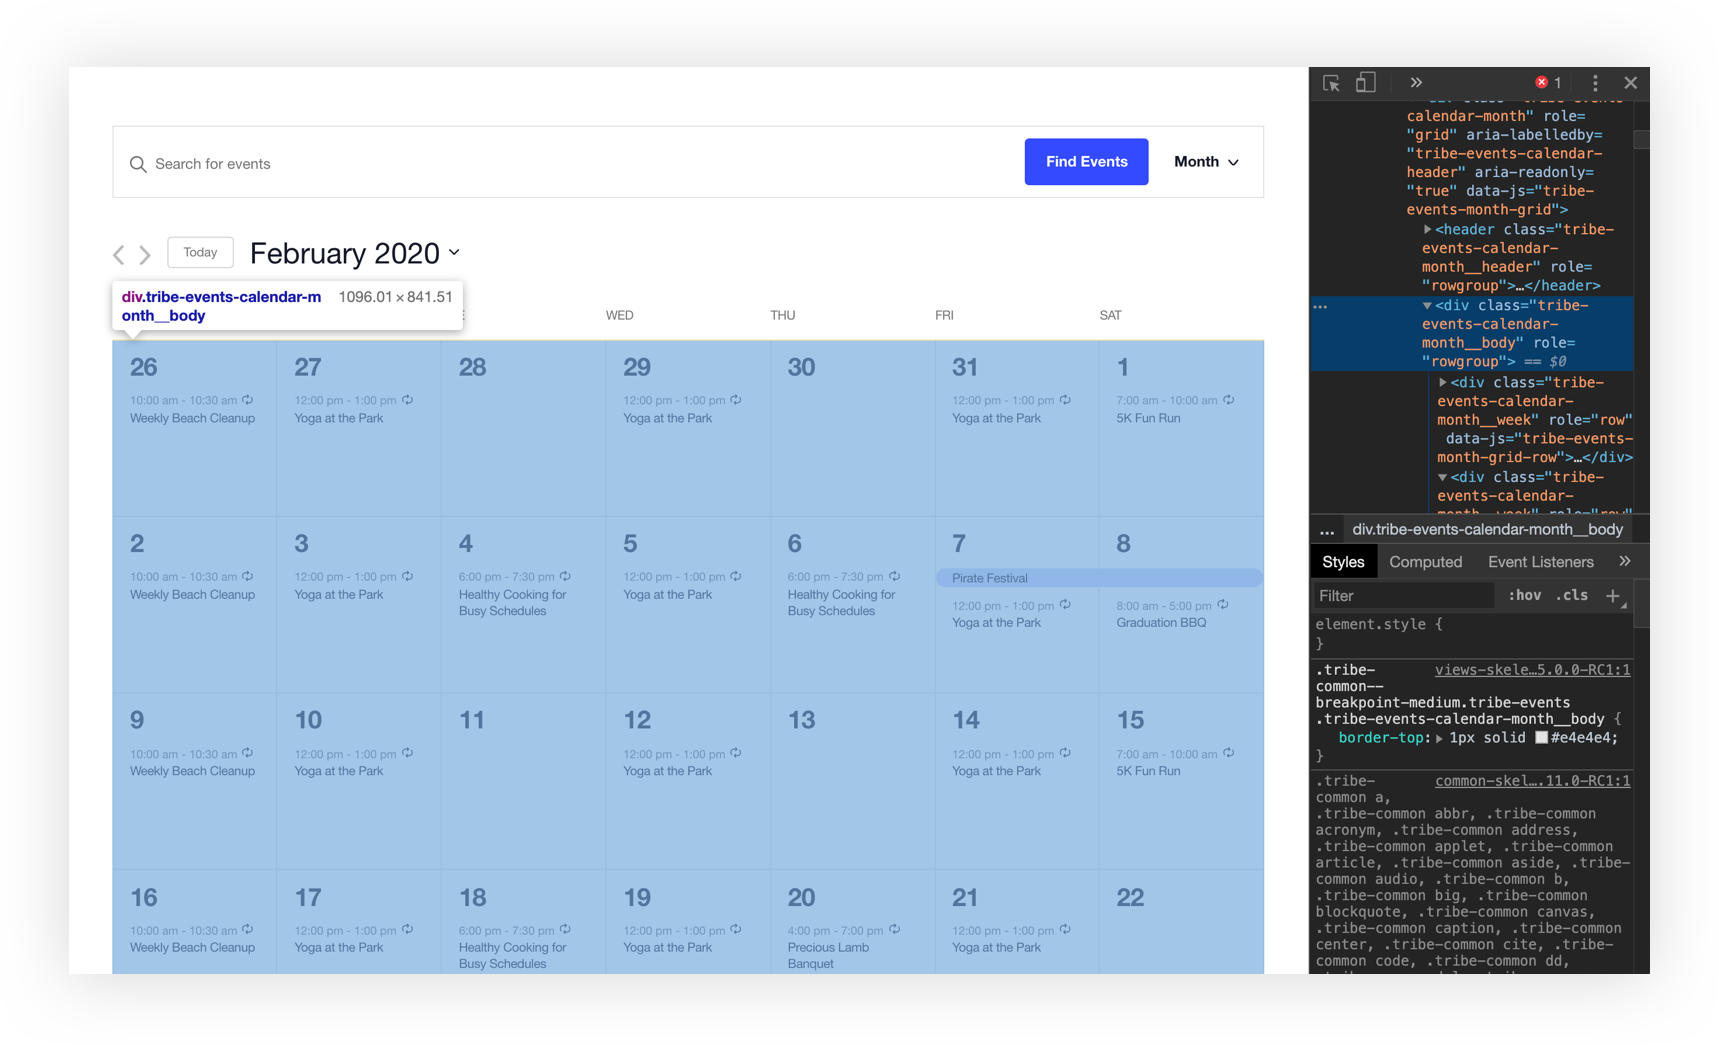Viewport: 1719px width, 1045px height.
Task: Open the DevTools error counter
Action: [x=1548, y=83]
